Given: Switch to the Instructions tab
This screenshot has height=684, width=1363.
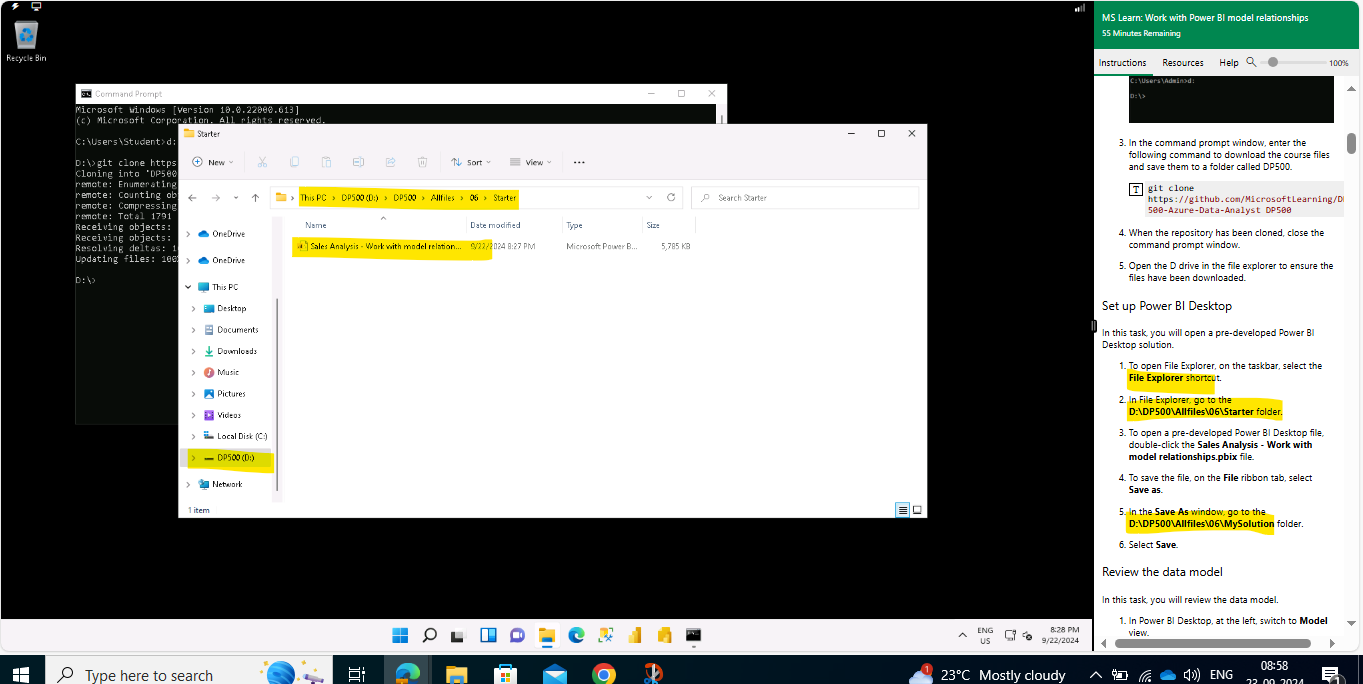Looking at the screenshot, I should click(1122, 62).
